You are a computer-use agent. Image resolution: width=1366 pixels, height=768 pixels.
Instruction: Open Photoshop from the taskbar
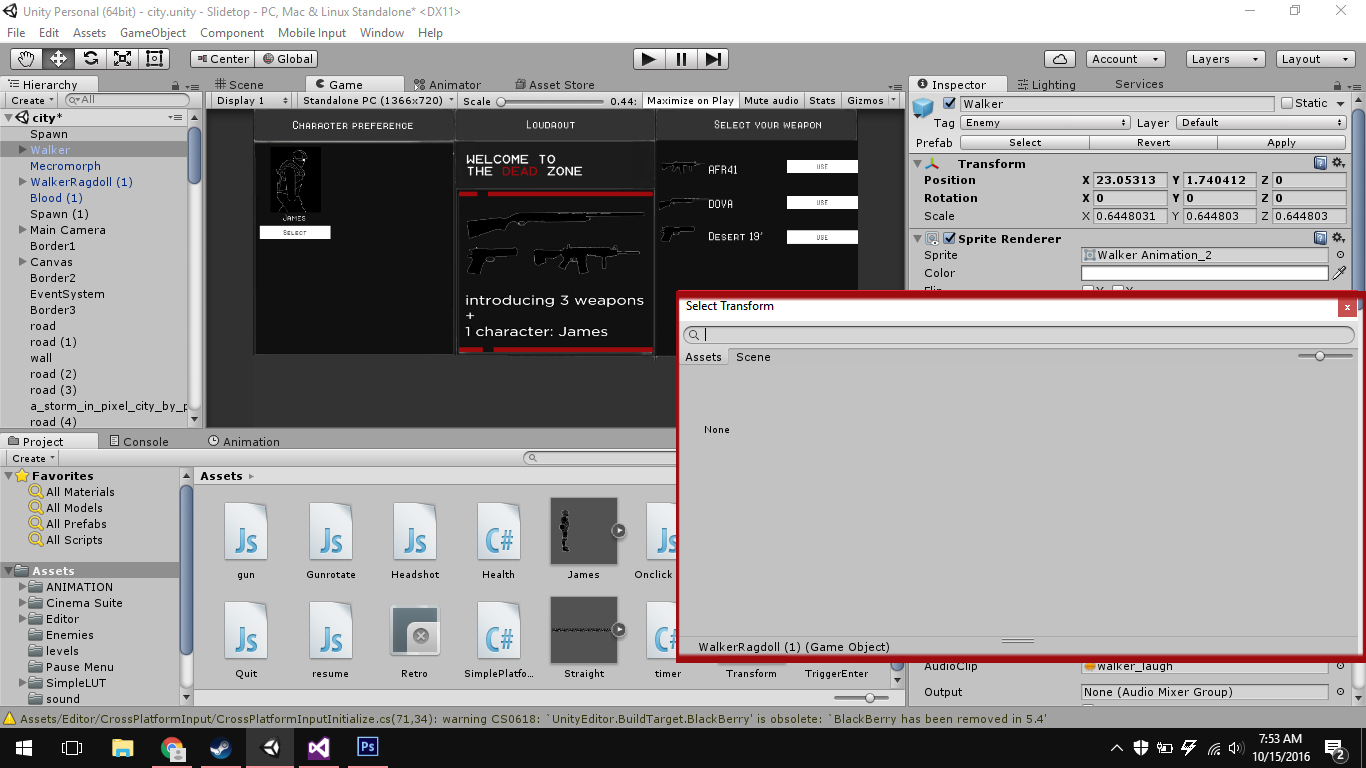point(368,747)
